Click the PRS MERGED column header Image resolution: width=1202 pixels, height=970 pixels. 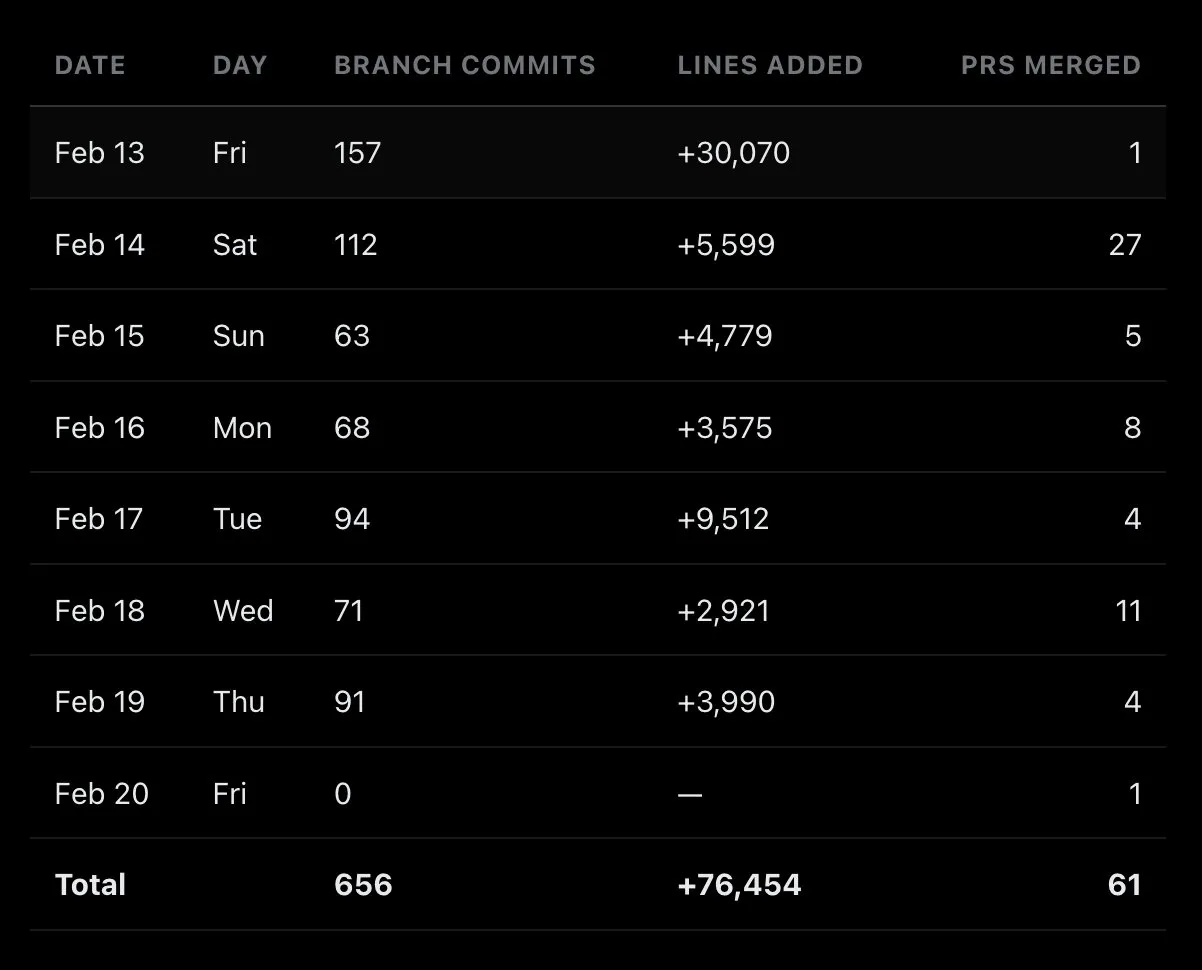1050,66
